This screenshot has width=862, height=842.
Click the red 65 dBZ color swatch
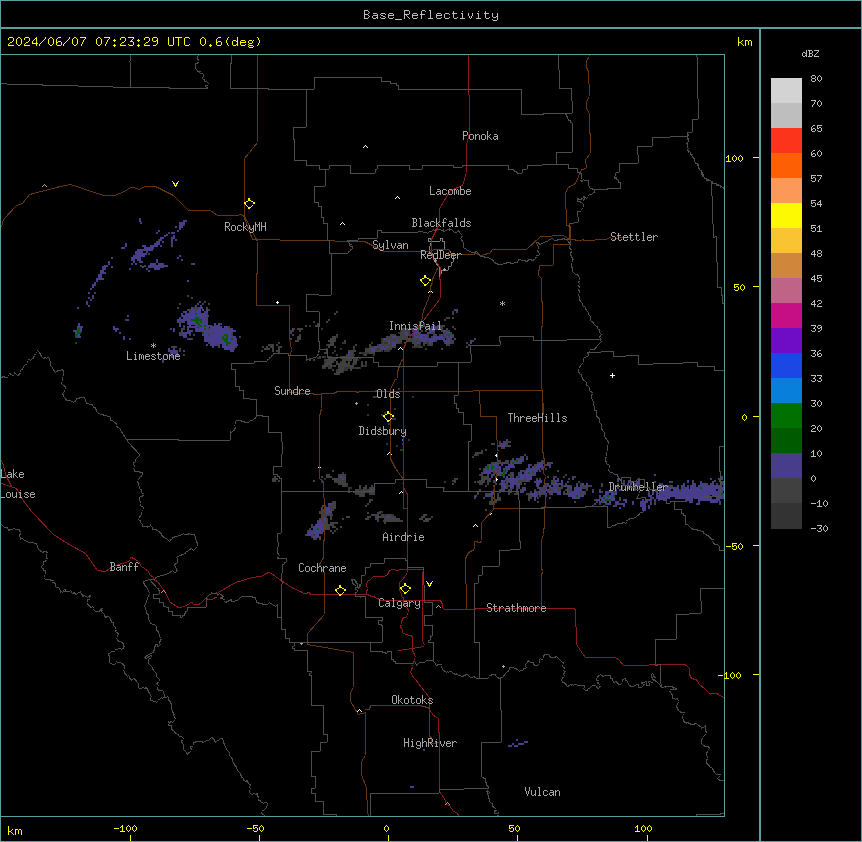pyautogui.click(x=786, y=140)
